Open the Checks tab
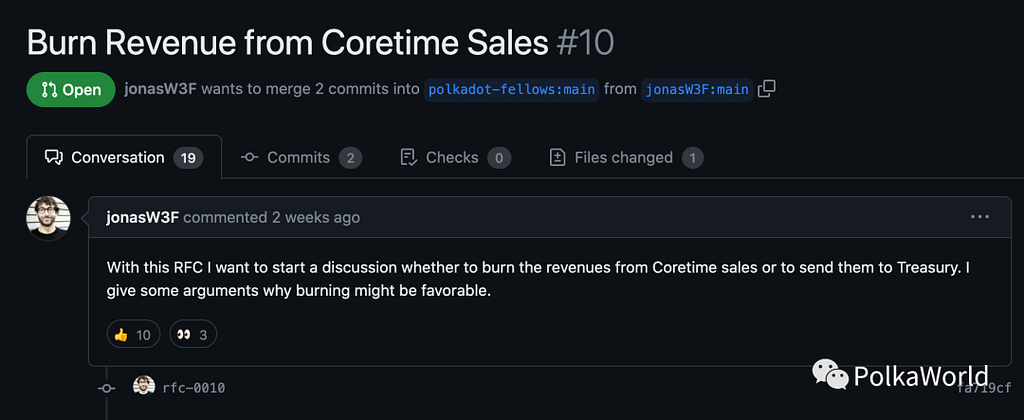1024x420 pixels. pyautogui.click(x=455, y=157)
